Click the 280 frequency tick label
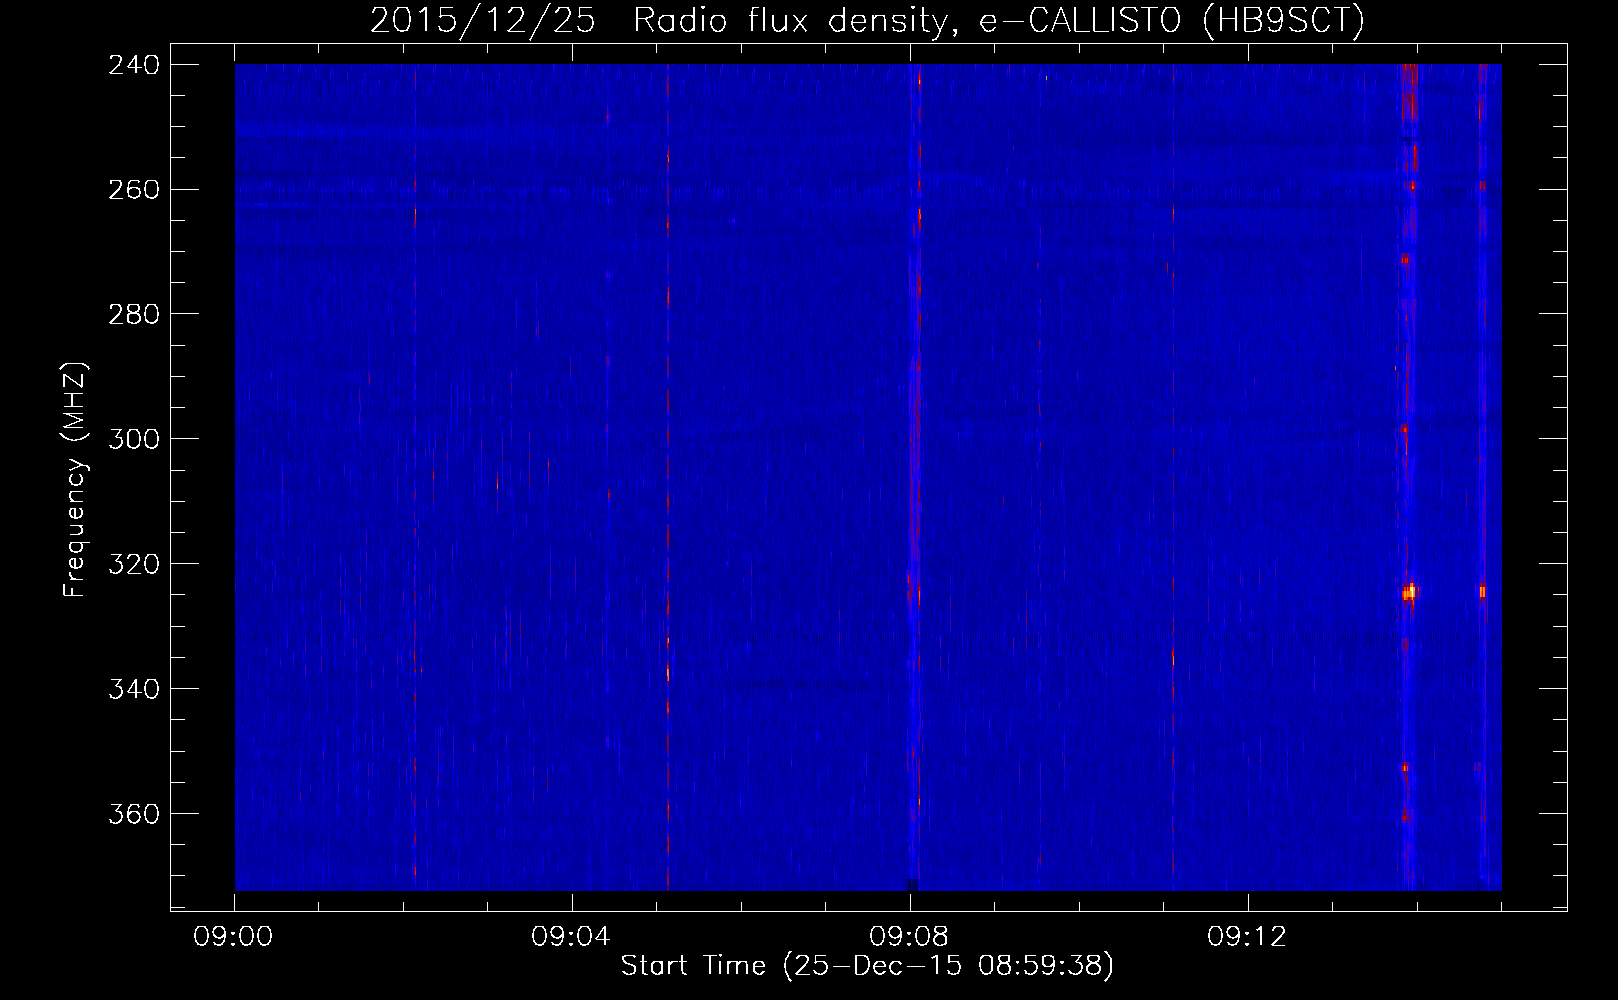Image resolution: width=1618 pixels, height=1000 pixels. point(133,315)
